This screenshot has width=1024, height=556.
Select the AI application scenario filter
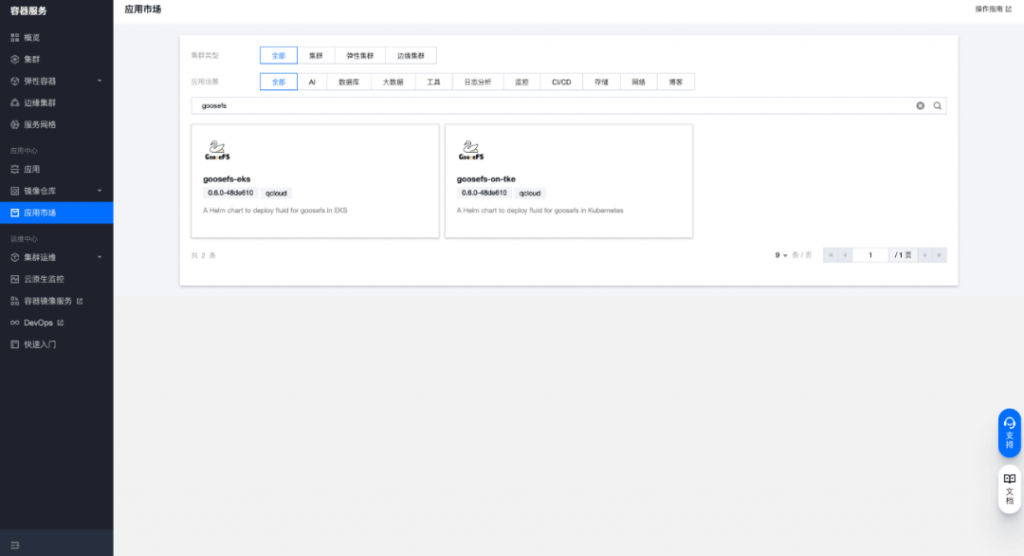pos(312,82)
